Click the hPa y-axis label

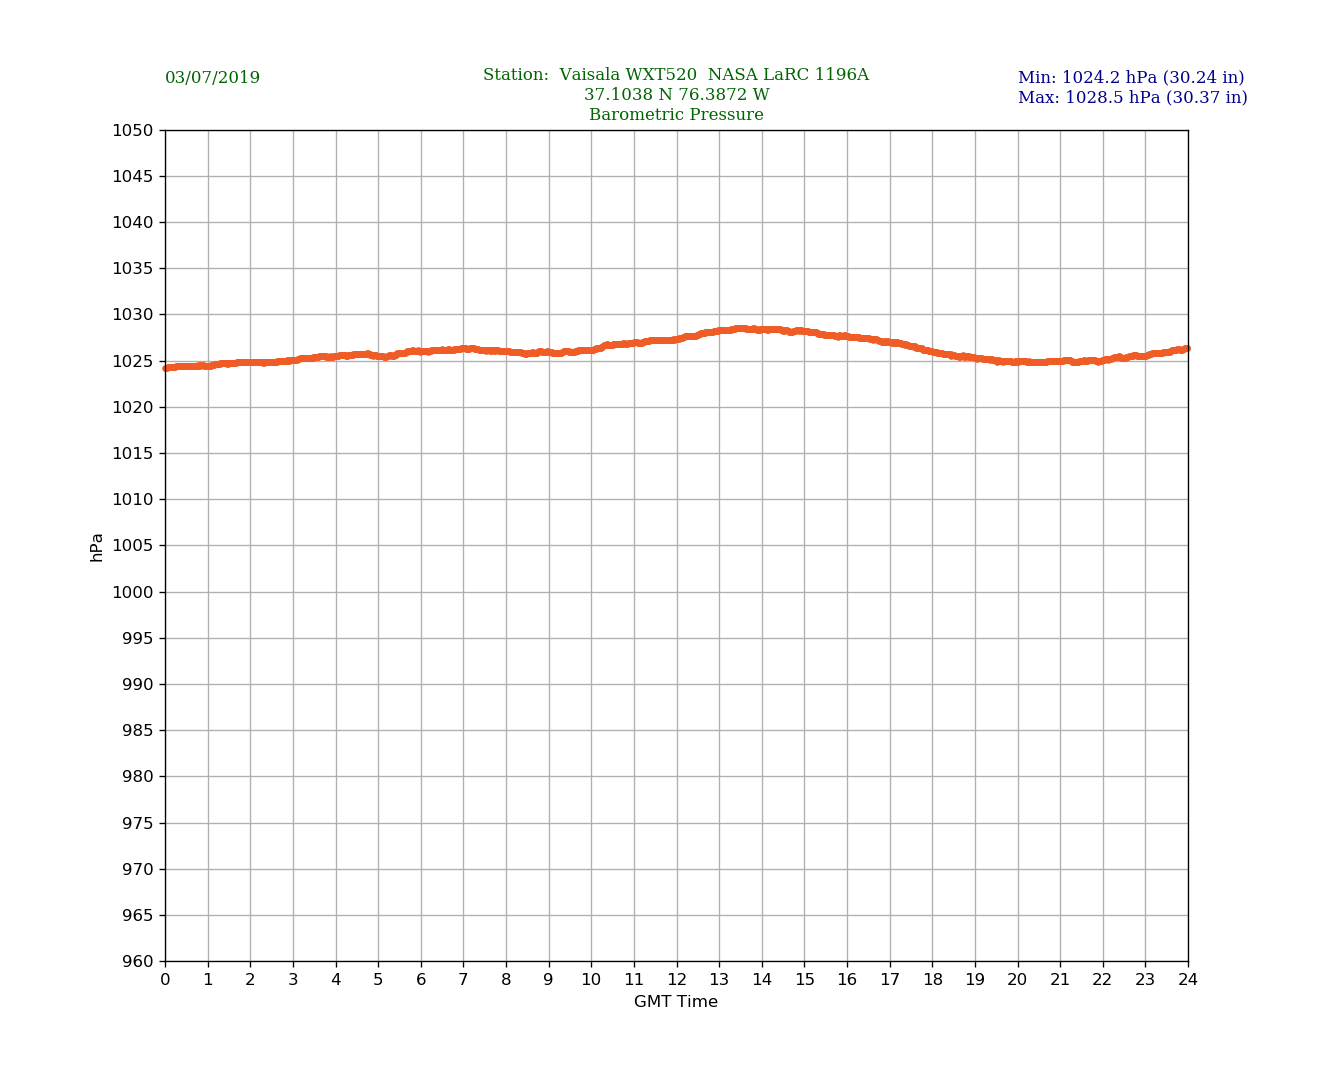97,546
